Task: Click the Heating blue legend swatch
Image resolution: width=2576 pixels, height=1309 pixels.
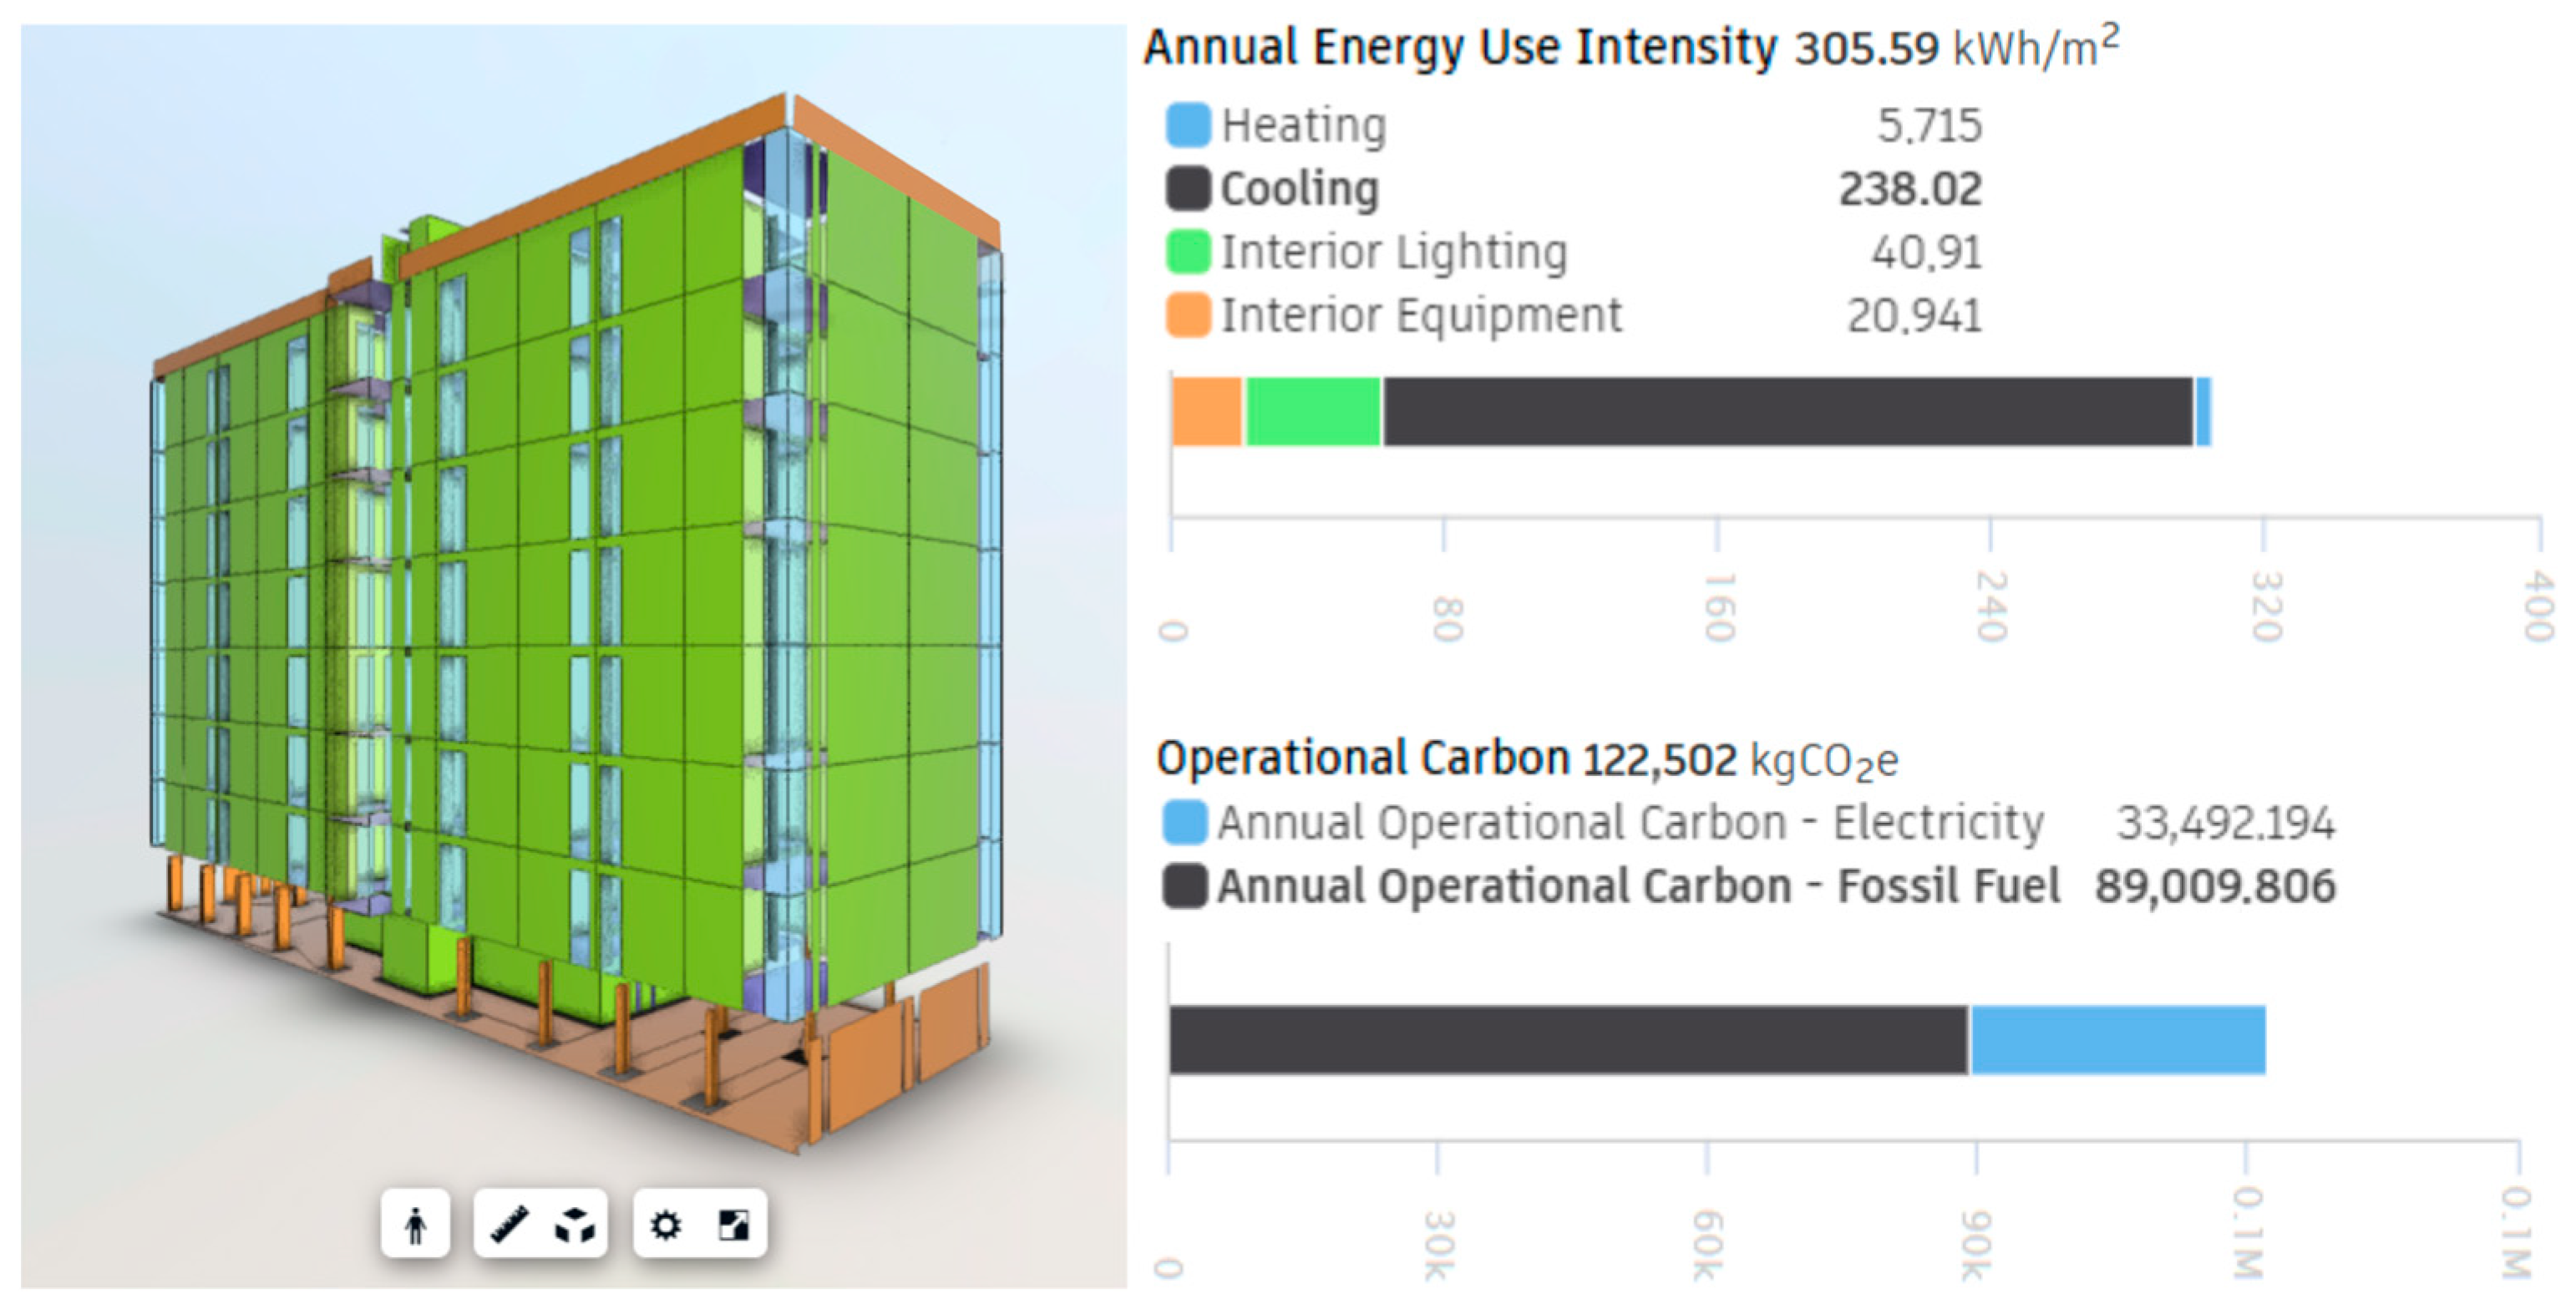Action: tap(1187, 126)
